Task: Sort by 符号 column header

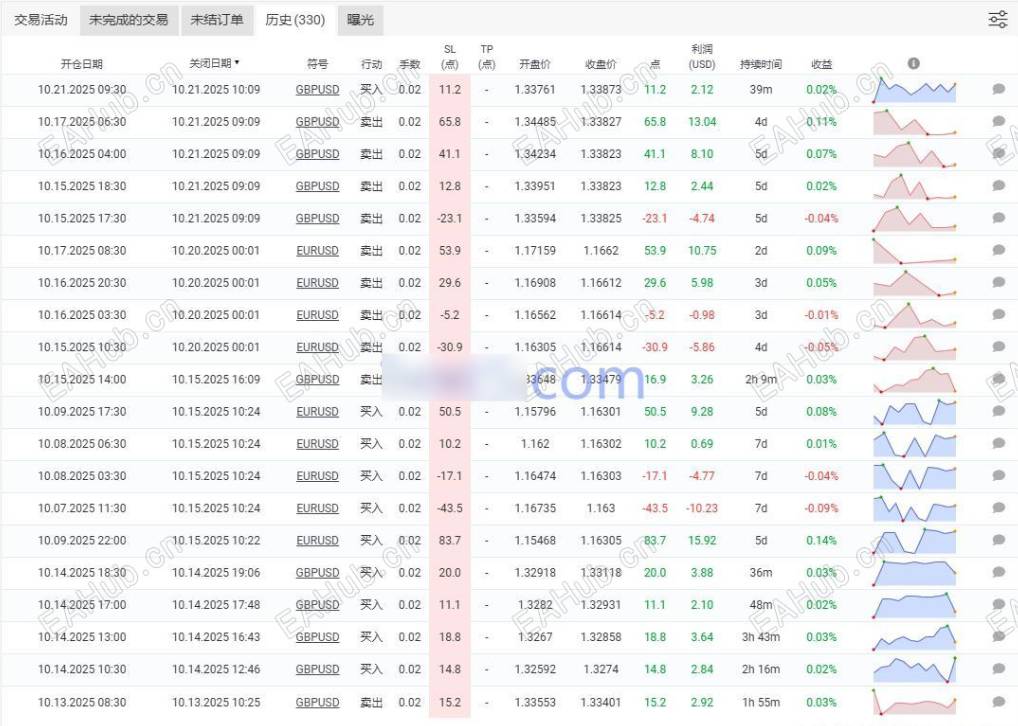Action: coord(317,64)
